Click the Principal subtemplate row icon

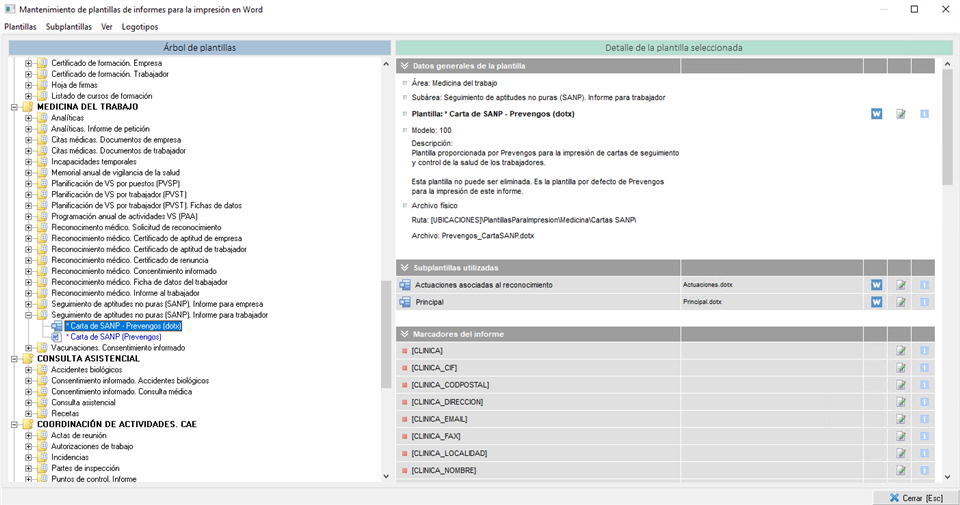[x=405, y=302]
